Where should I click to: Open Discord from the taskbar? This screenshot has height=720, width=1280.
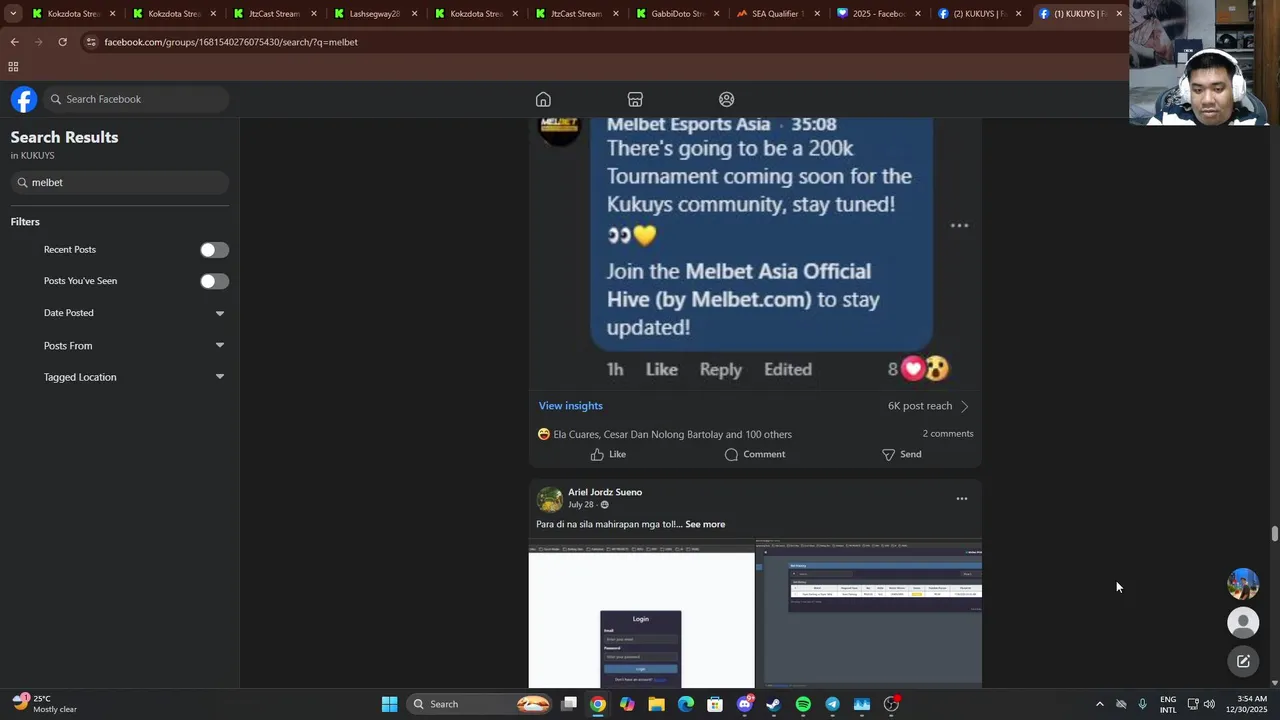[744, 704]
